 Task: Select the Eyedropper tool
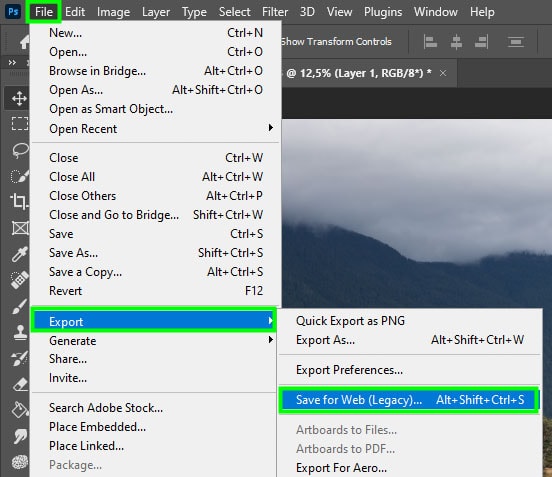(20, 254)
